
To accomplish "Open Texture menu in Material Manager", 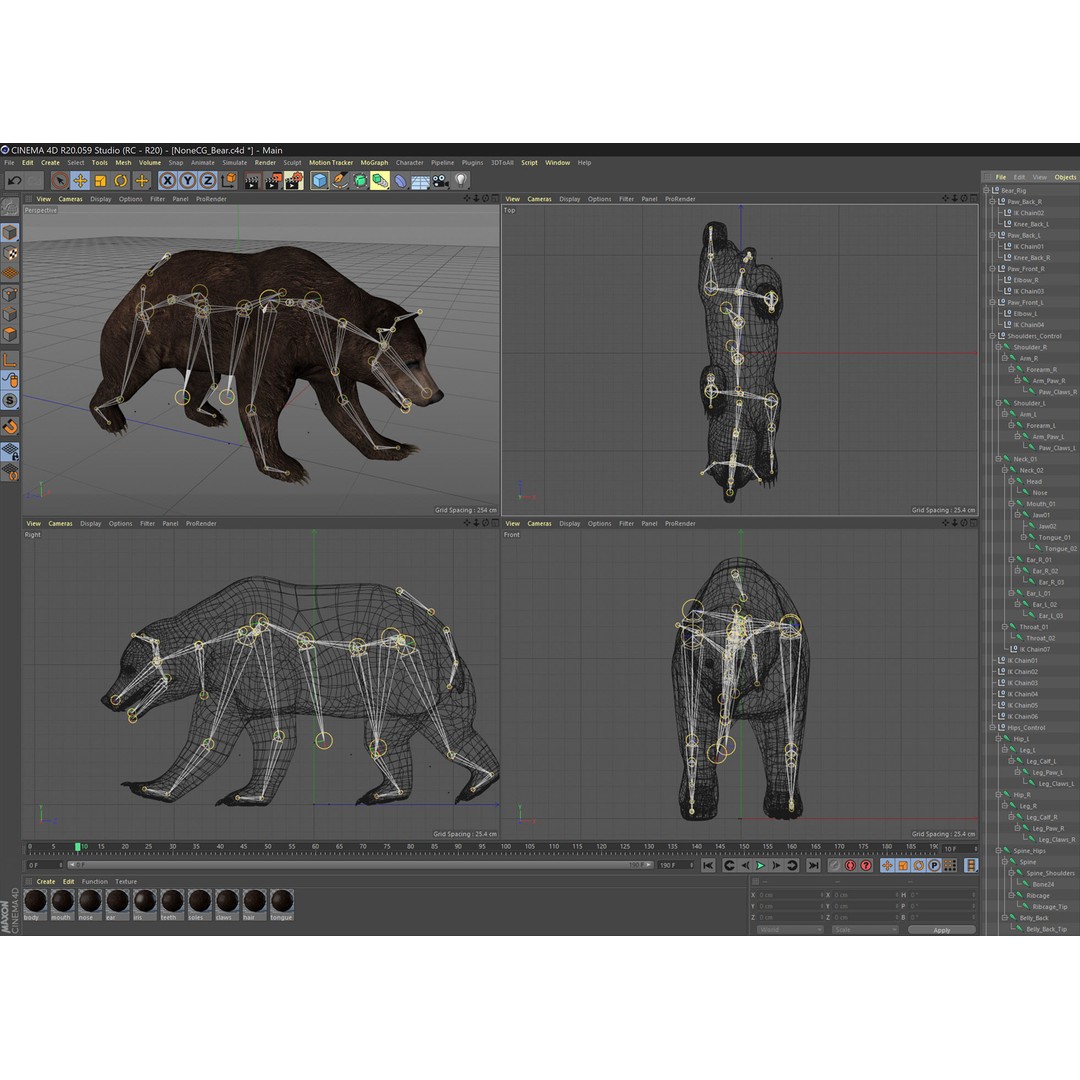I will coord(126,882).
